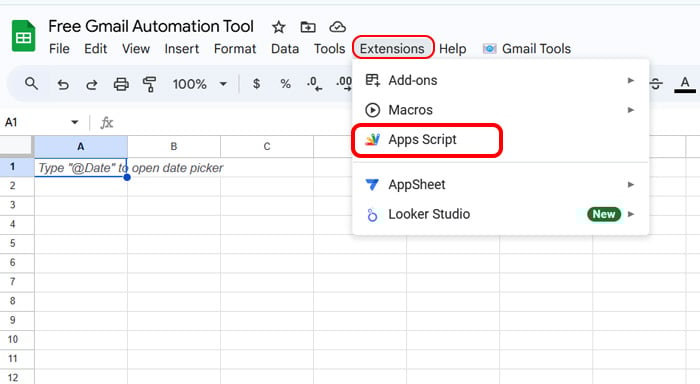Open the zoom 100% dropdown
Screen dimensions: 700x384
point(200,84)
